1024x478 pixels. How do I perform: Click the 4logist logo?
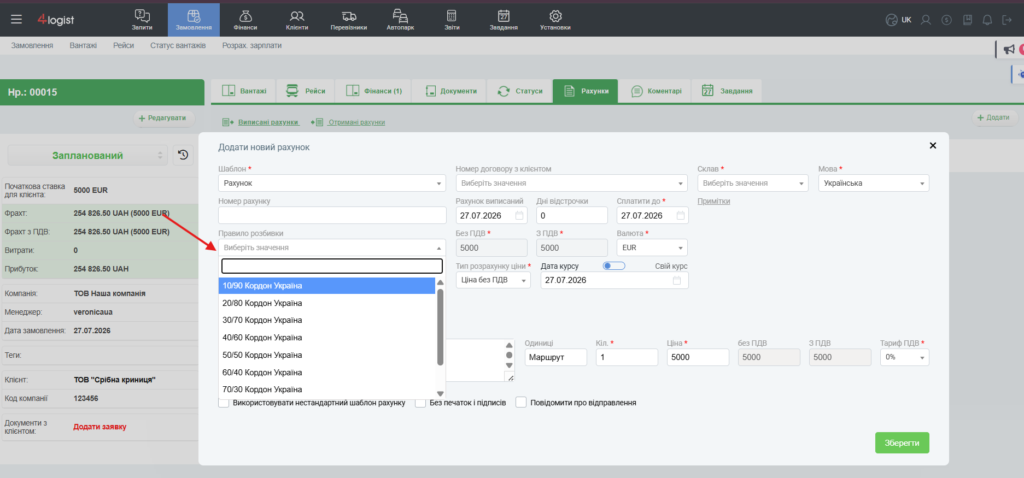coord(56,20)
